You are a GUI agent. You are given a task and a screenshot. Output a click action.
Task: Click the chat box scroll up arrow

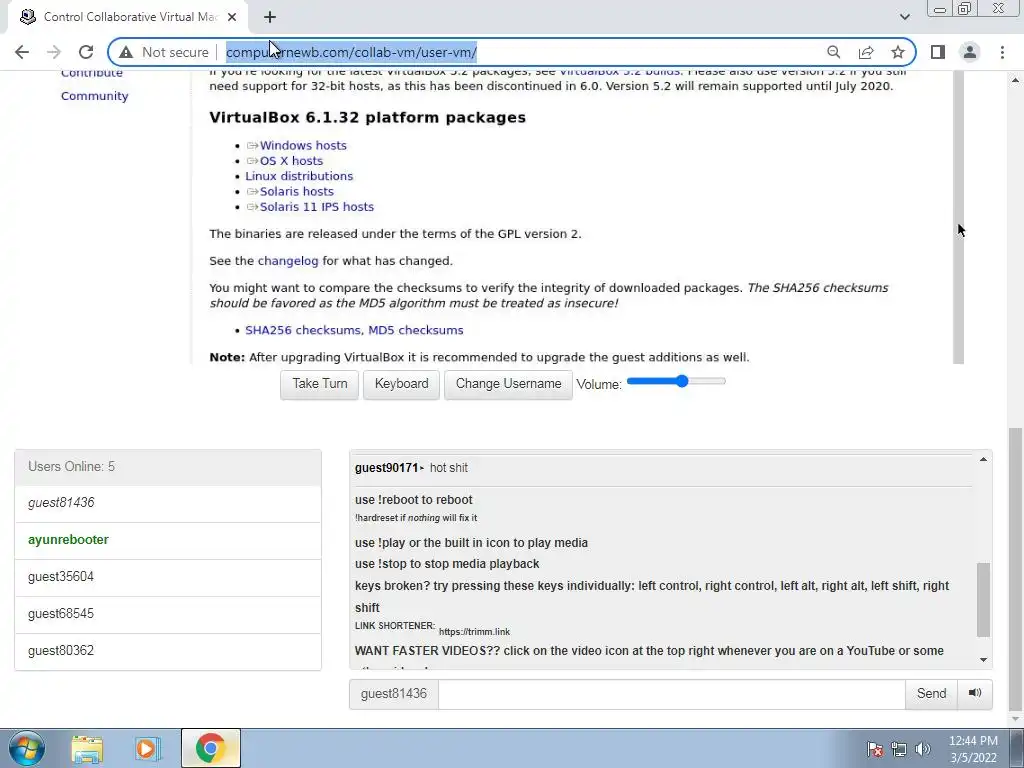tap(983, 460)
